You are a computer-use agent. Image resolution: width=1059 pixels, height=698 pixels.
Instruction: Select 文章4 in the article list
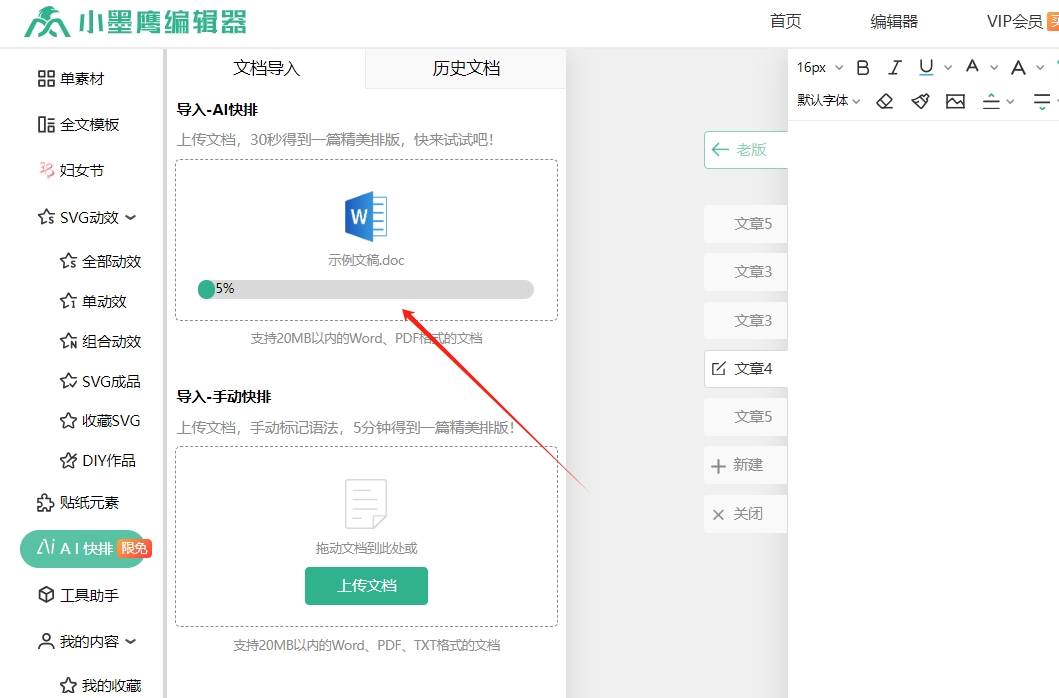pyautogui.click(x=747, y=369)
